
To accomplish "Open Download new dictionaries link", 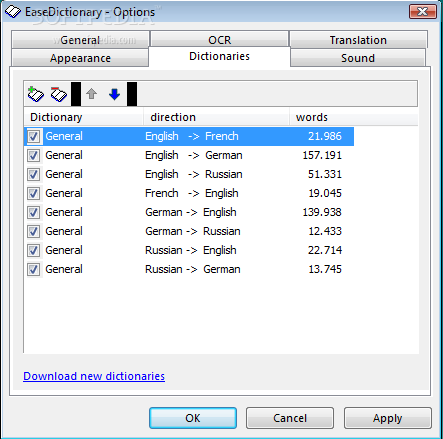I will point(94,376).
